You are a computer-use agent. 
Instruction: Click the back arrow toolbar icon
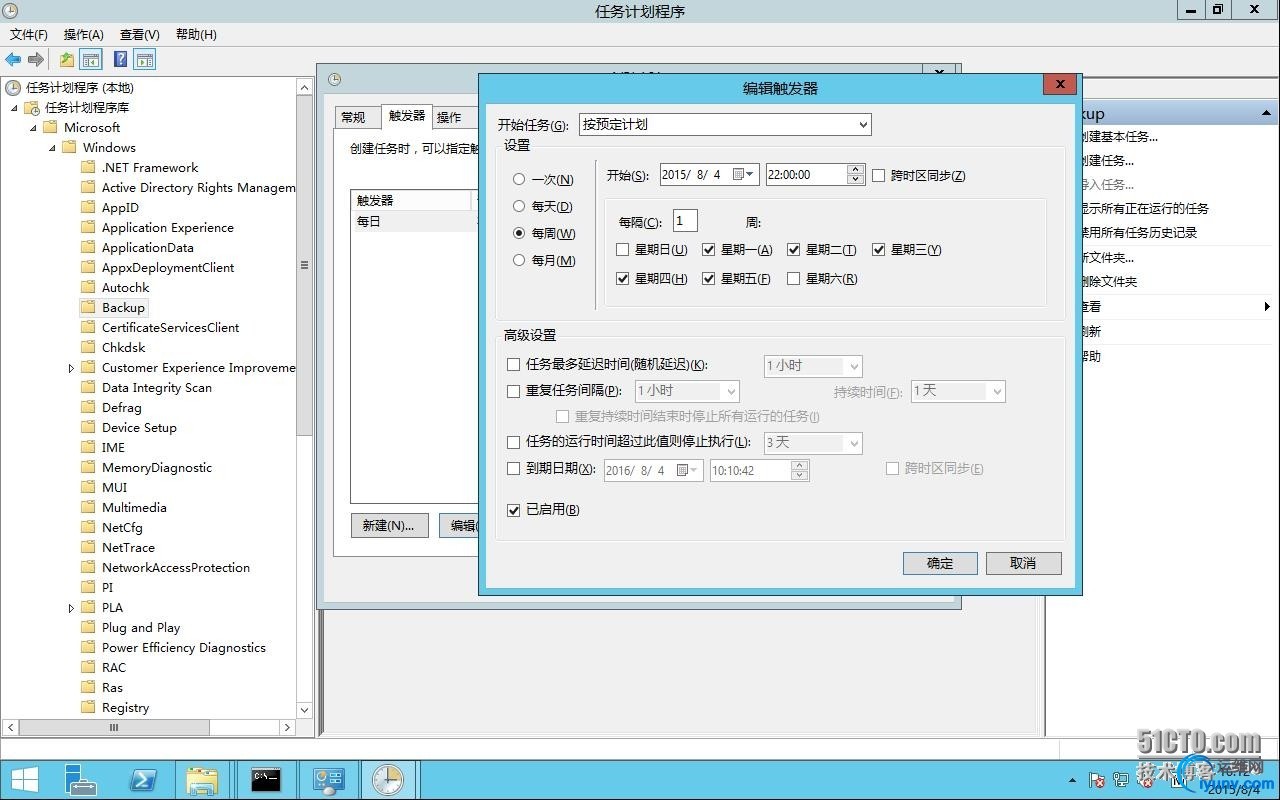[13, 60]
